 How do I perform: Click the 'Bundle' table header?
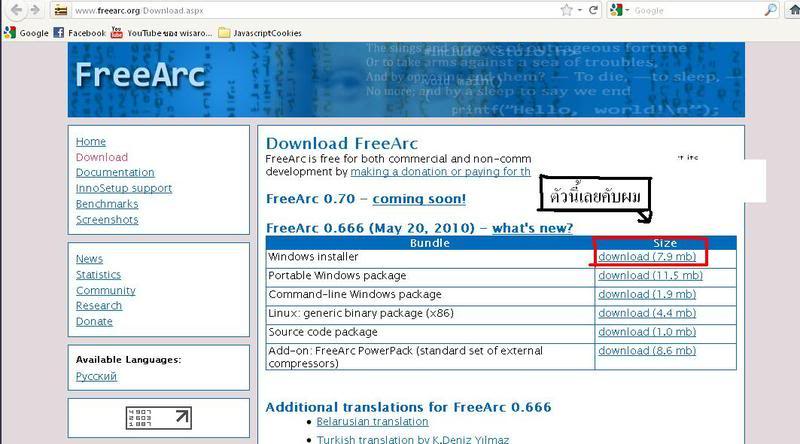[x=430, y=243]
